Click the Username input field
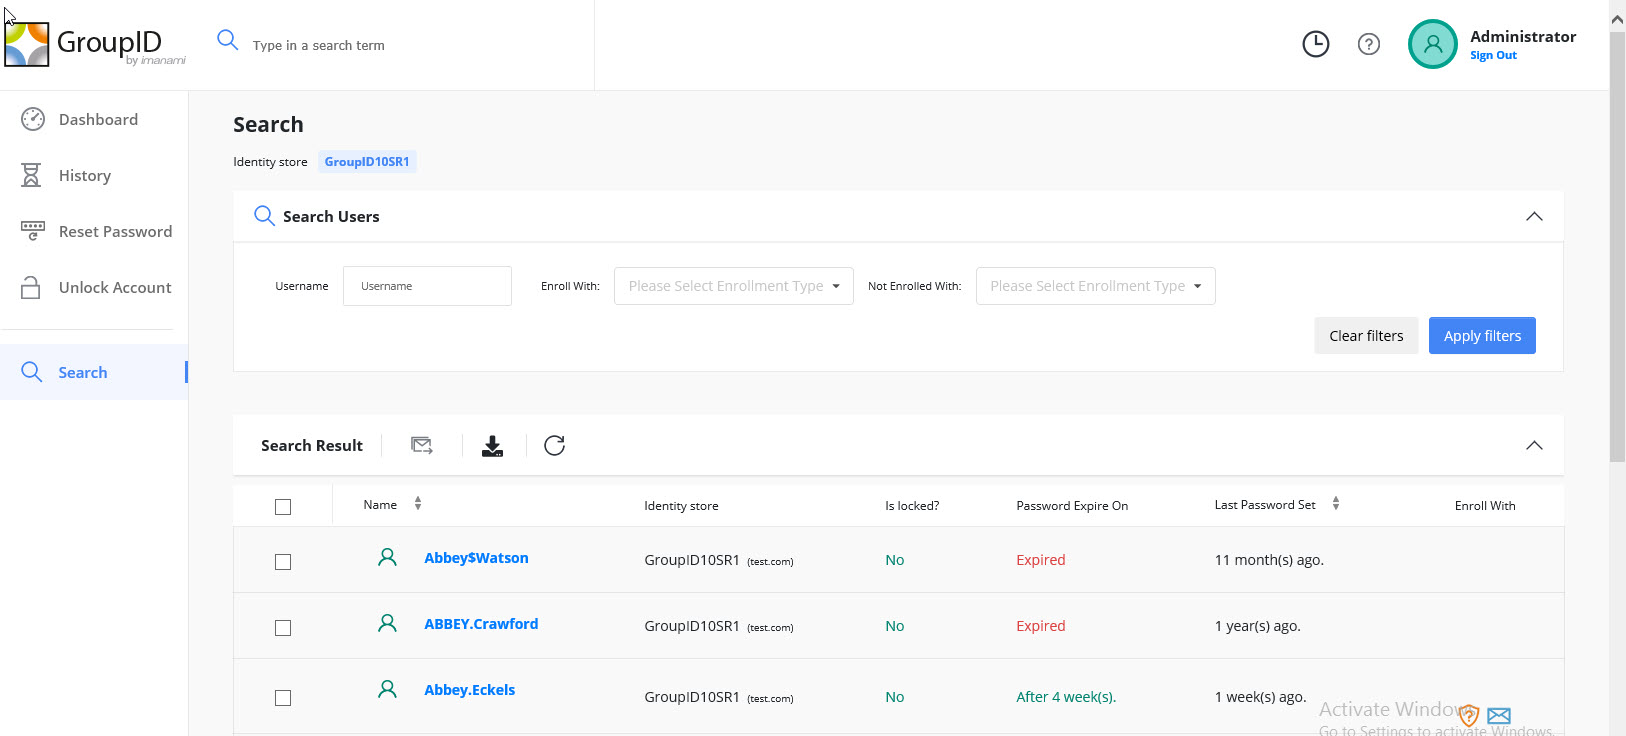 tap(427, 286)
